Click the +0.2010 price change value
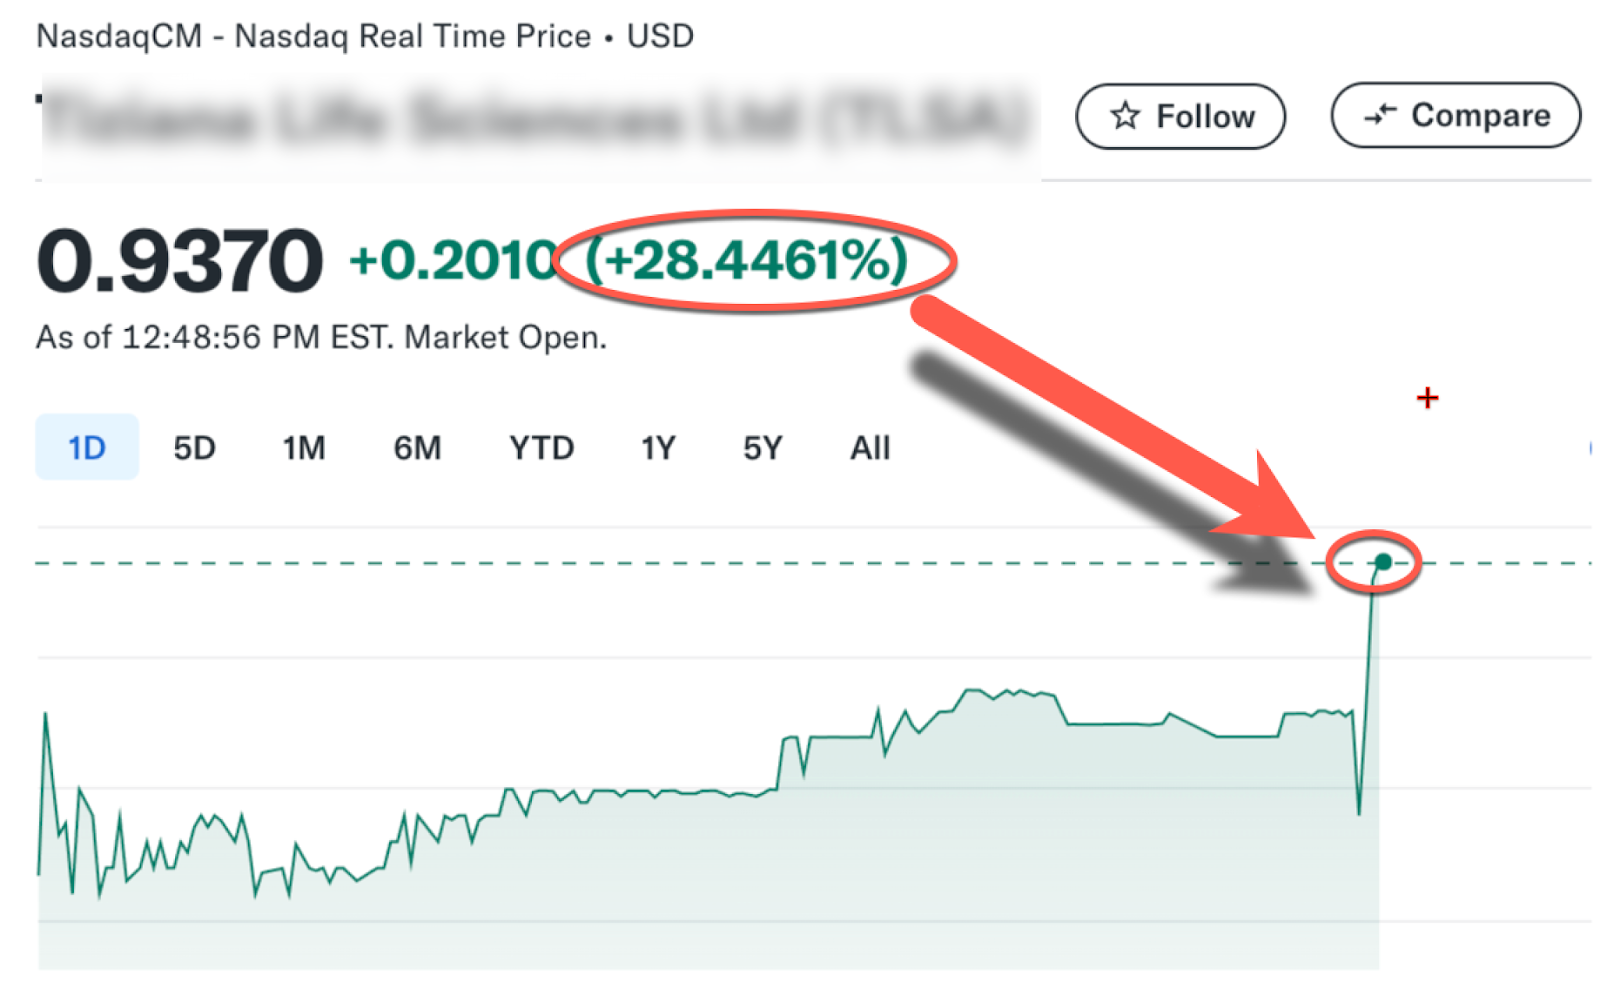The height and width of the screenshot is (987, 1600). click(x=453, y=260)
